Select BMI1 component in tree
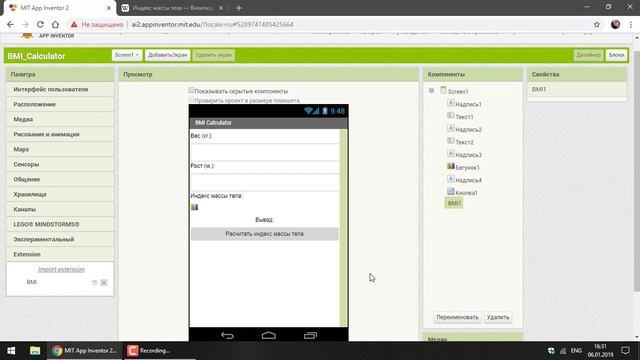640x360 pixels. pos(454,203)
